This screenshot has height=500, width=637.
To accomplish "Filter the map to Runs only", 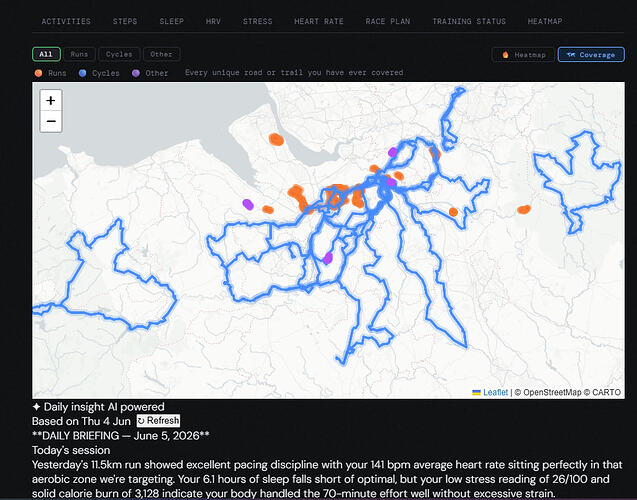I will tap(79, 54).
